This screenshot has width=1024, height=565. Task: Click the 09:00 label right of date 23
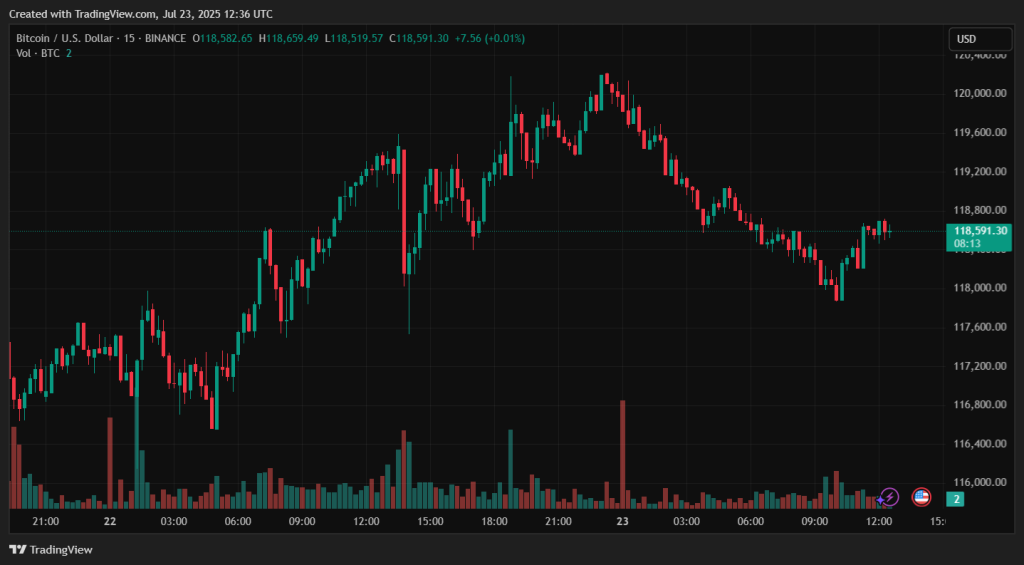(x=814, y=521)
